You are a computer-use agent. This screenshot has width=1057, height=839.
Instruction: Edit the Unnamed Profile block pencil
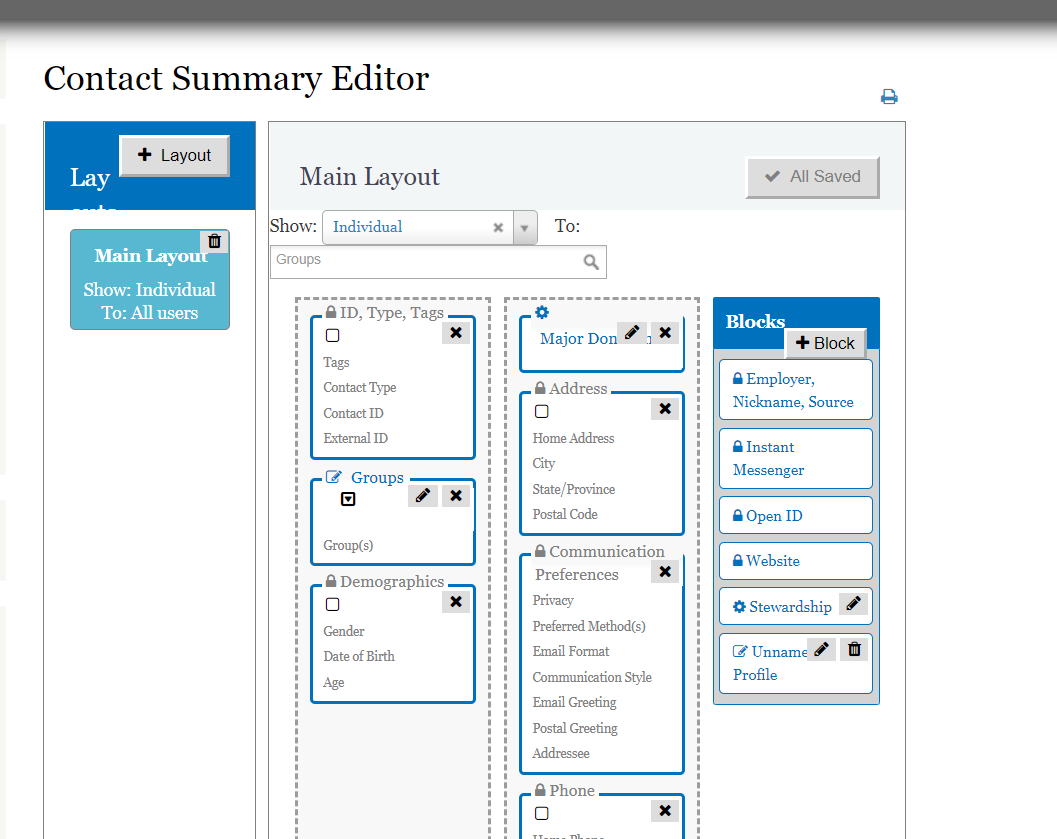point(821,650)
